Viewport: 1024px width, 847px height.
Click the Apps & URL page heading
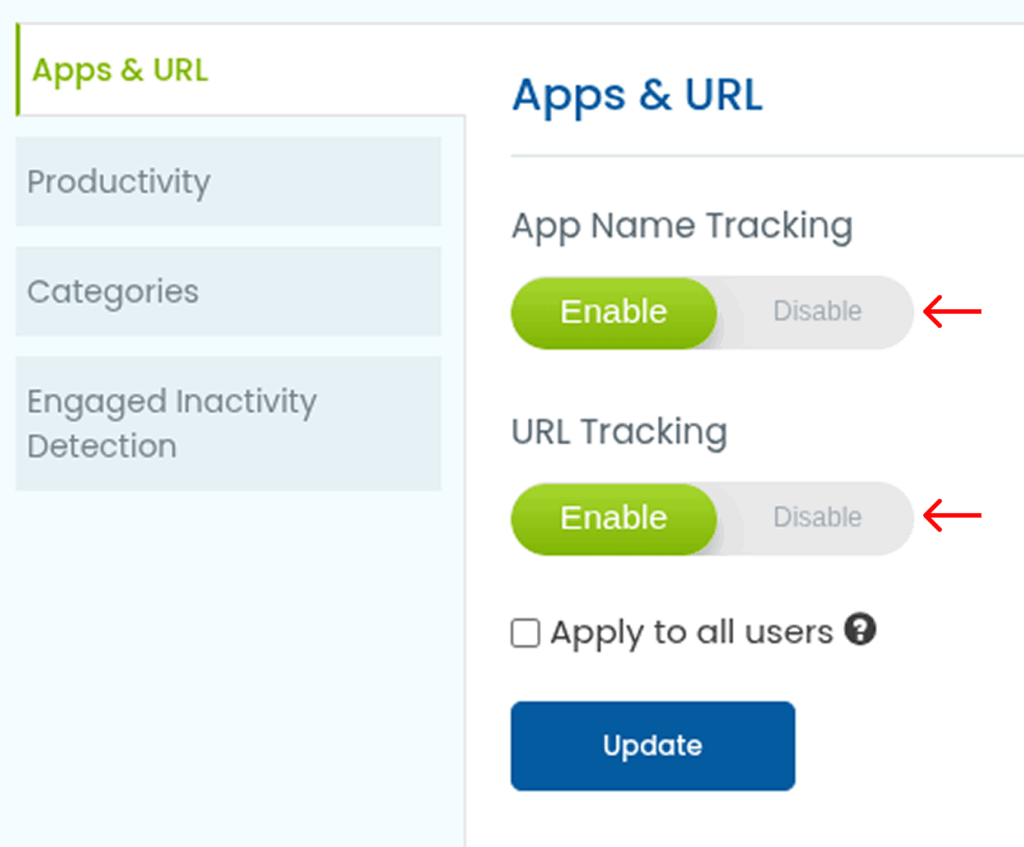(637, 96)
